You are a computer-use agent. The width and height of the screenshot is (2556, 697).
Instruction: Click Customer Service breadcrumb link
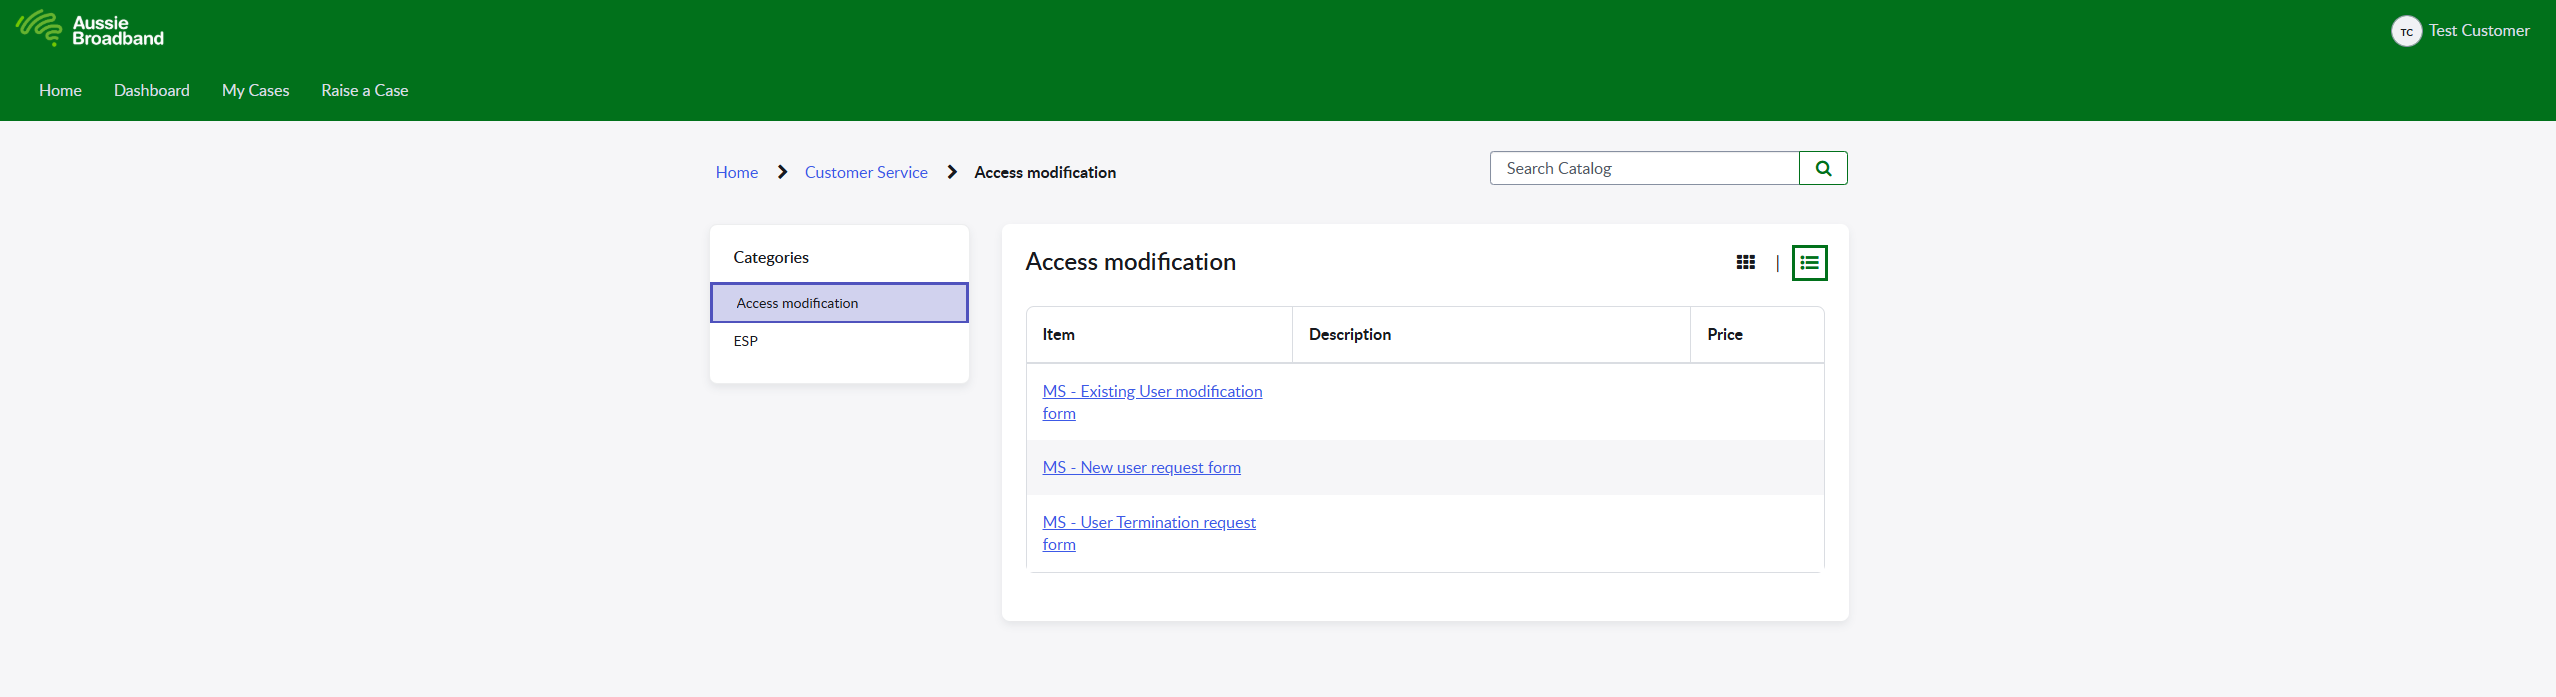(x=866, y=172)
